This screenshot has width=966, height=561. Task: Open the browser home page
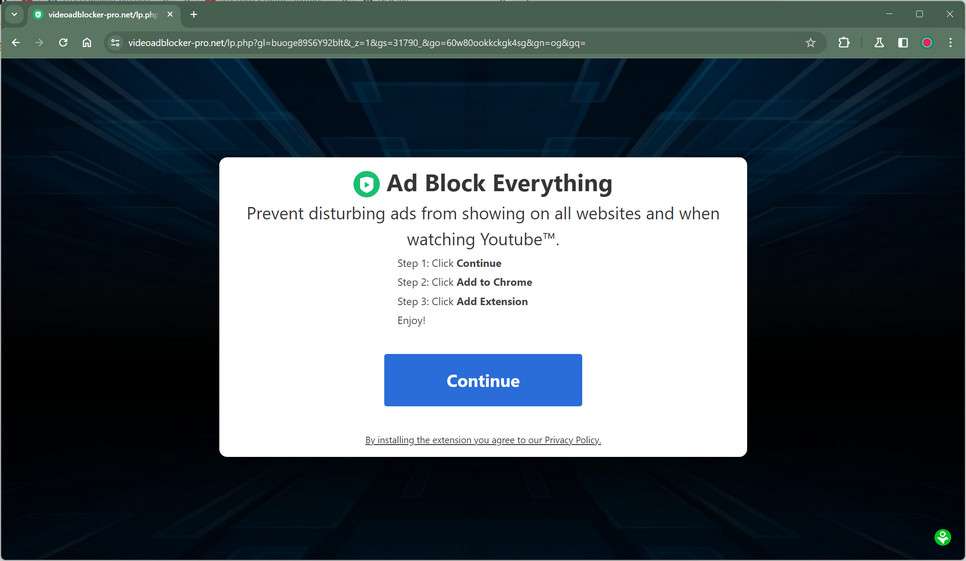click(87, 42)
